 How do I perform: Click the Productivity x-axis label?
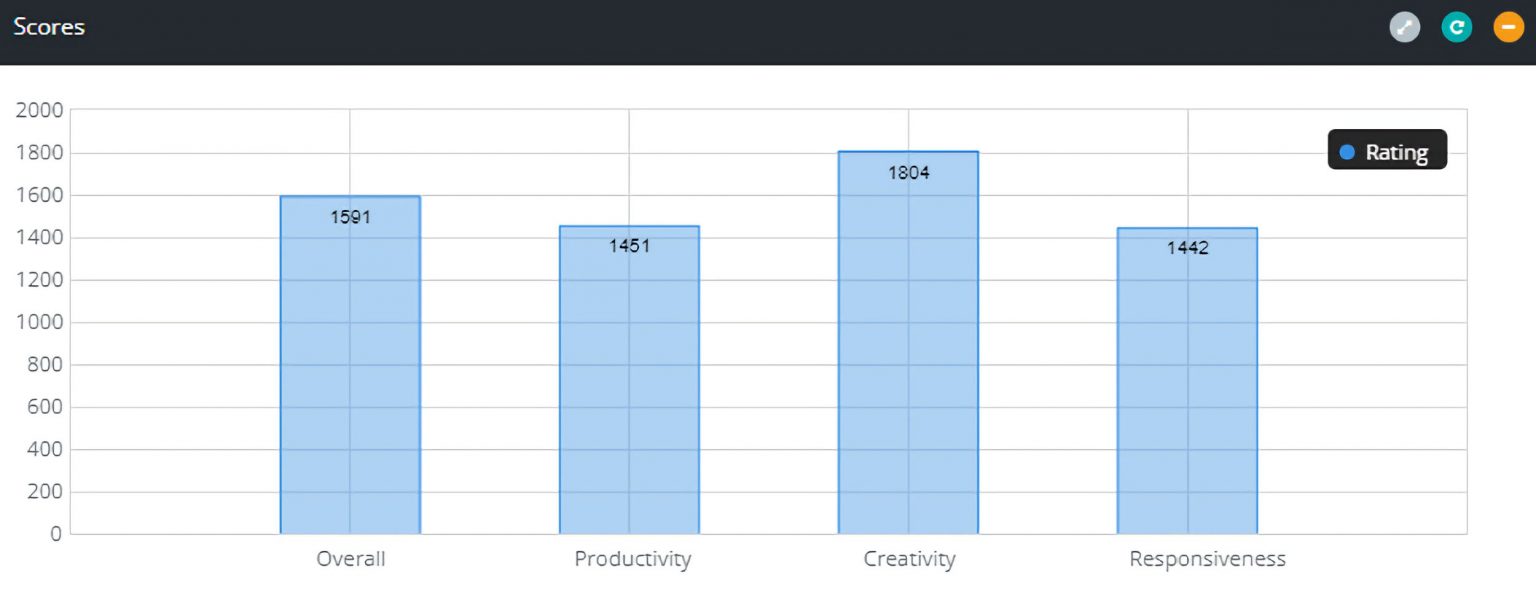tap(632, 559)
